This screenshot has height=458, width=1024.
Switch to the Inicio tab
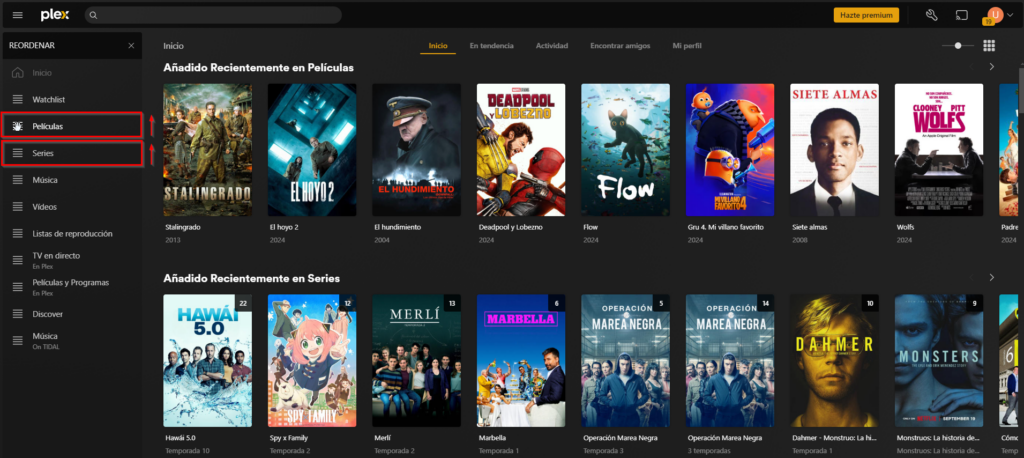[x=438, y=46]
